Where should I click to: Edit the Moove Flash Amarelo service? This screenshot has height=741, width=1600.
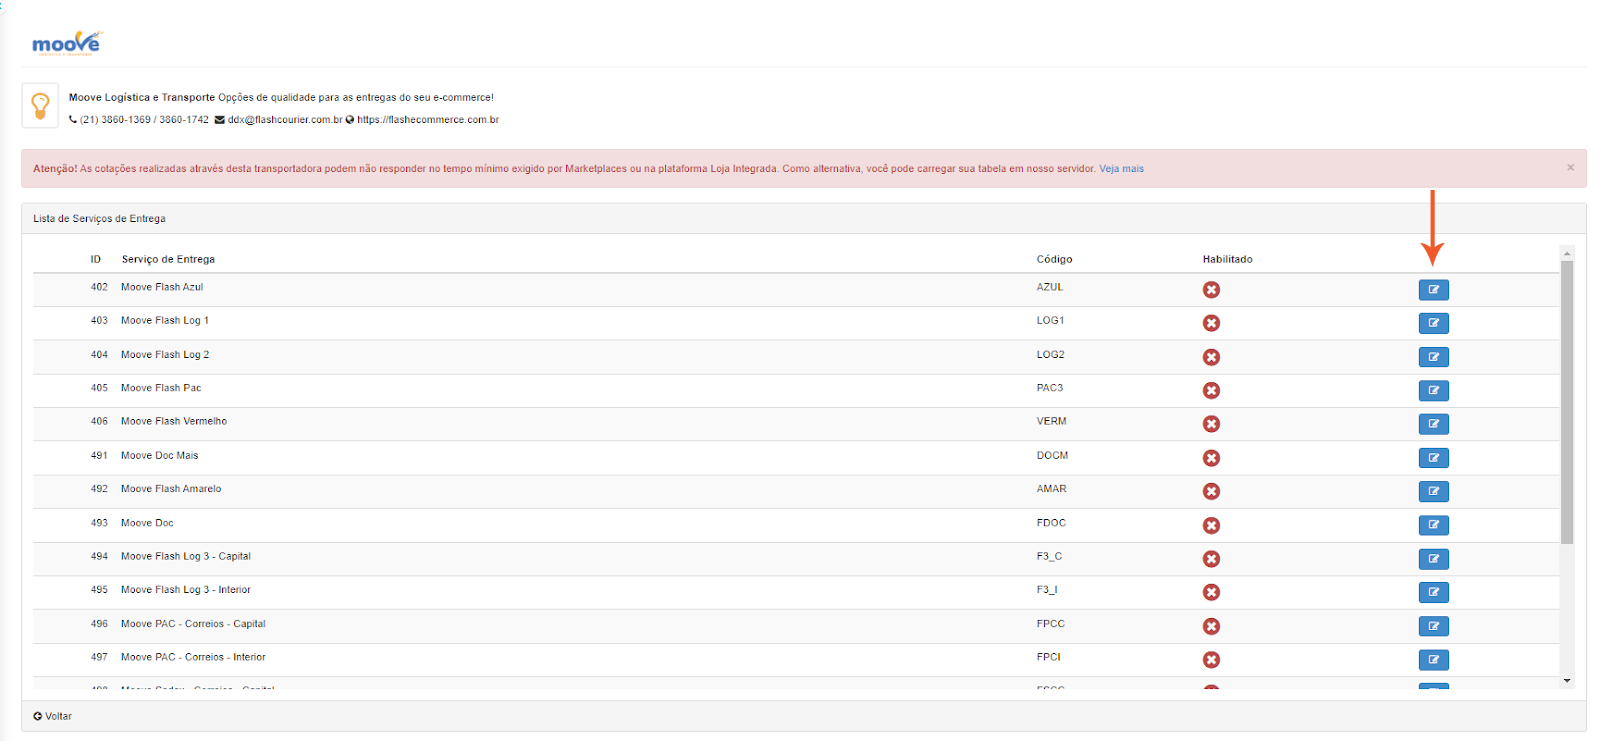coord(1433,492)
